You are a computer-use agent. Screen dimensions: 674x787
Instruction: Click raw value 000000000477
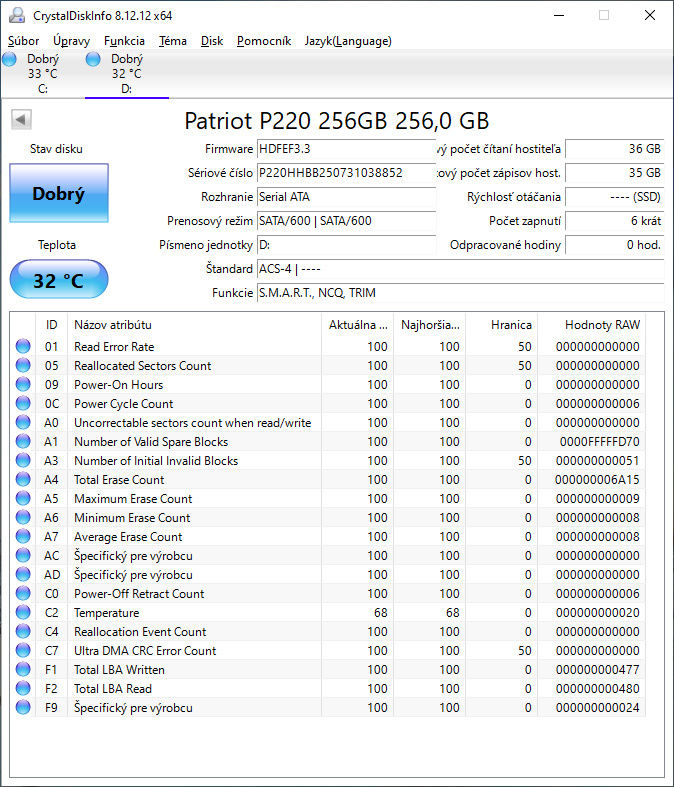(x=598, y=670)
